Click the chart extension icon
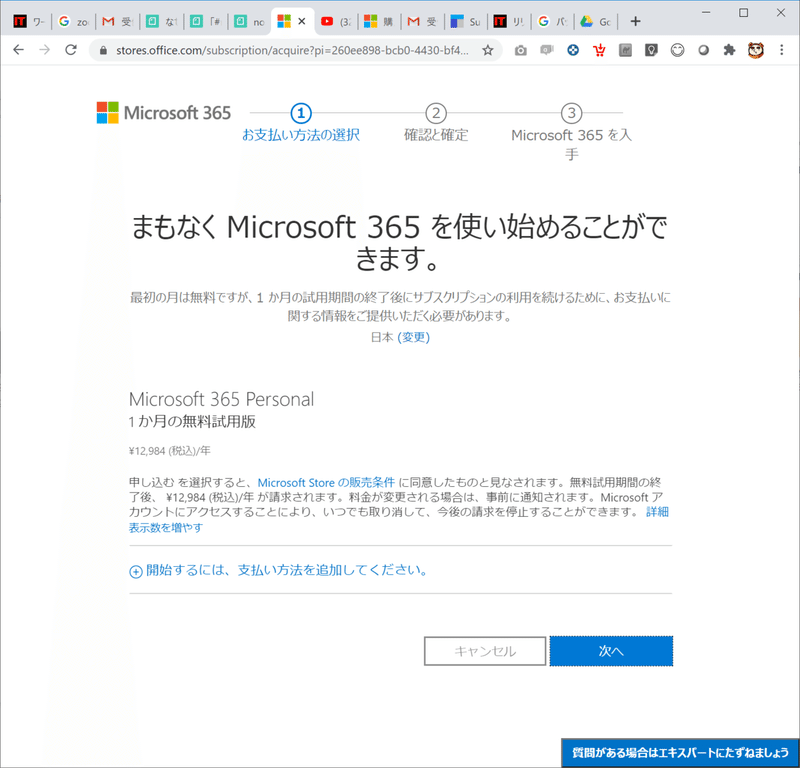This screenshot has height=768, width=800. click(625, 50)
